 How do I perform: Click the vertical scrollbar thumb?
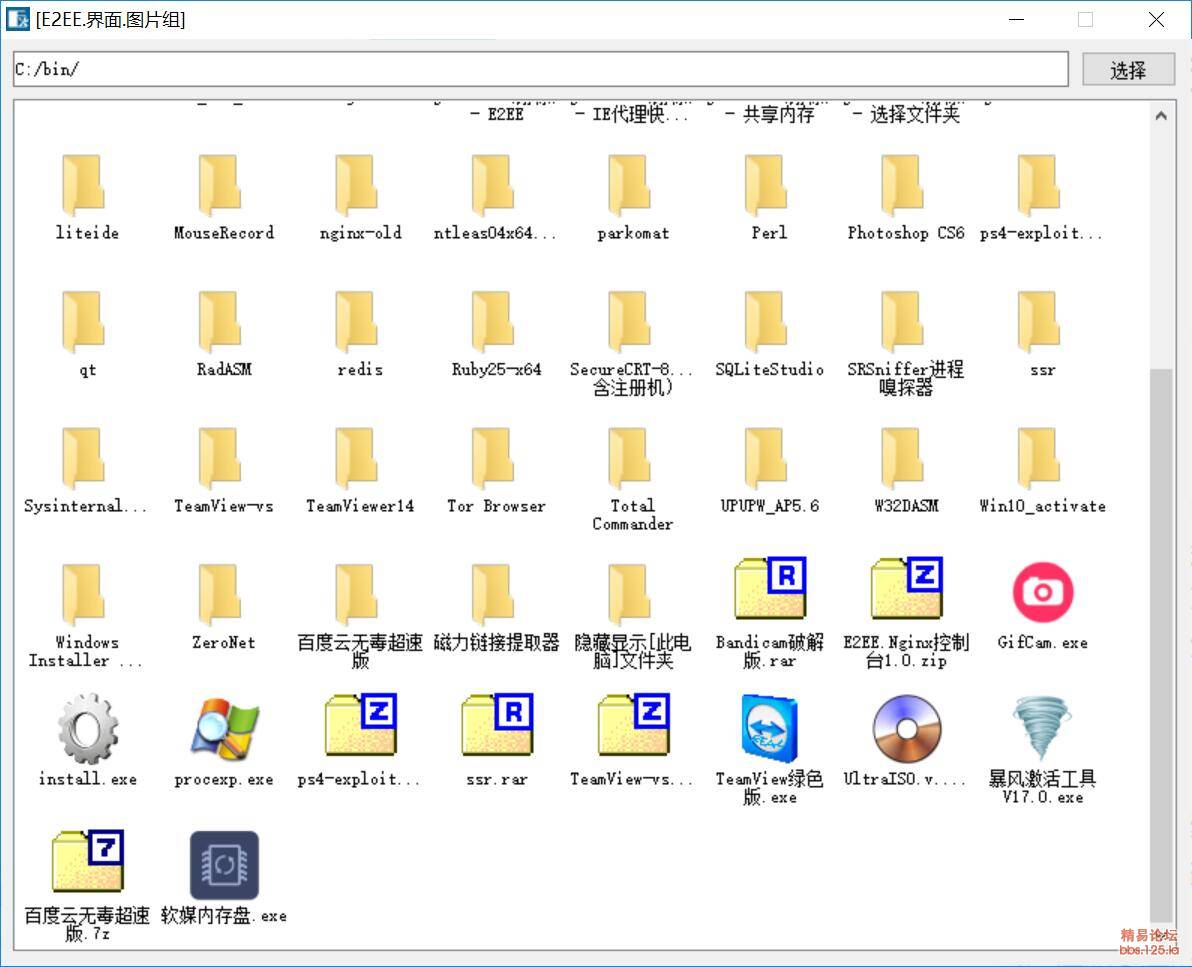[1161, 645]
